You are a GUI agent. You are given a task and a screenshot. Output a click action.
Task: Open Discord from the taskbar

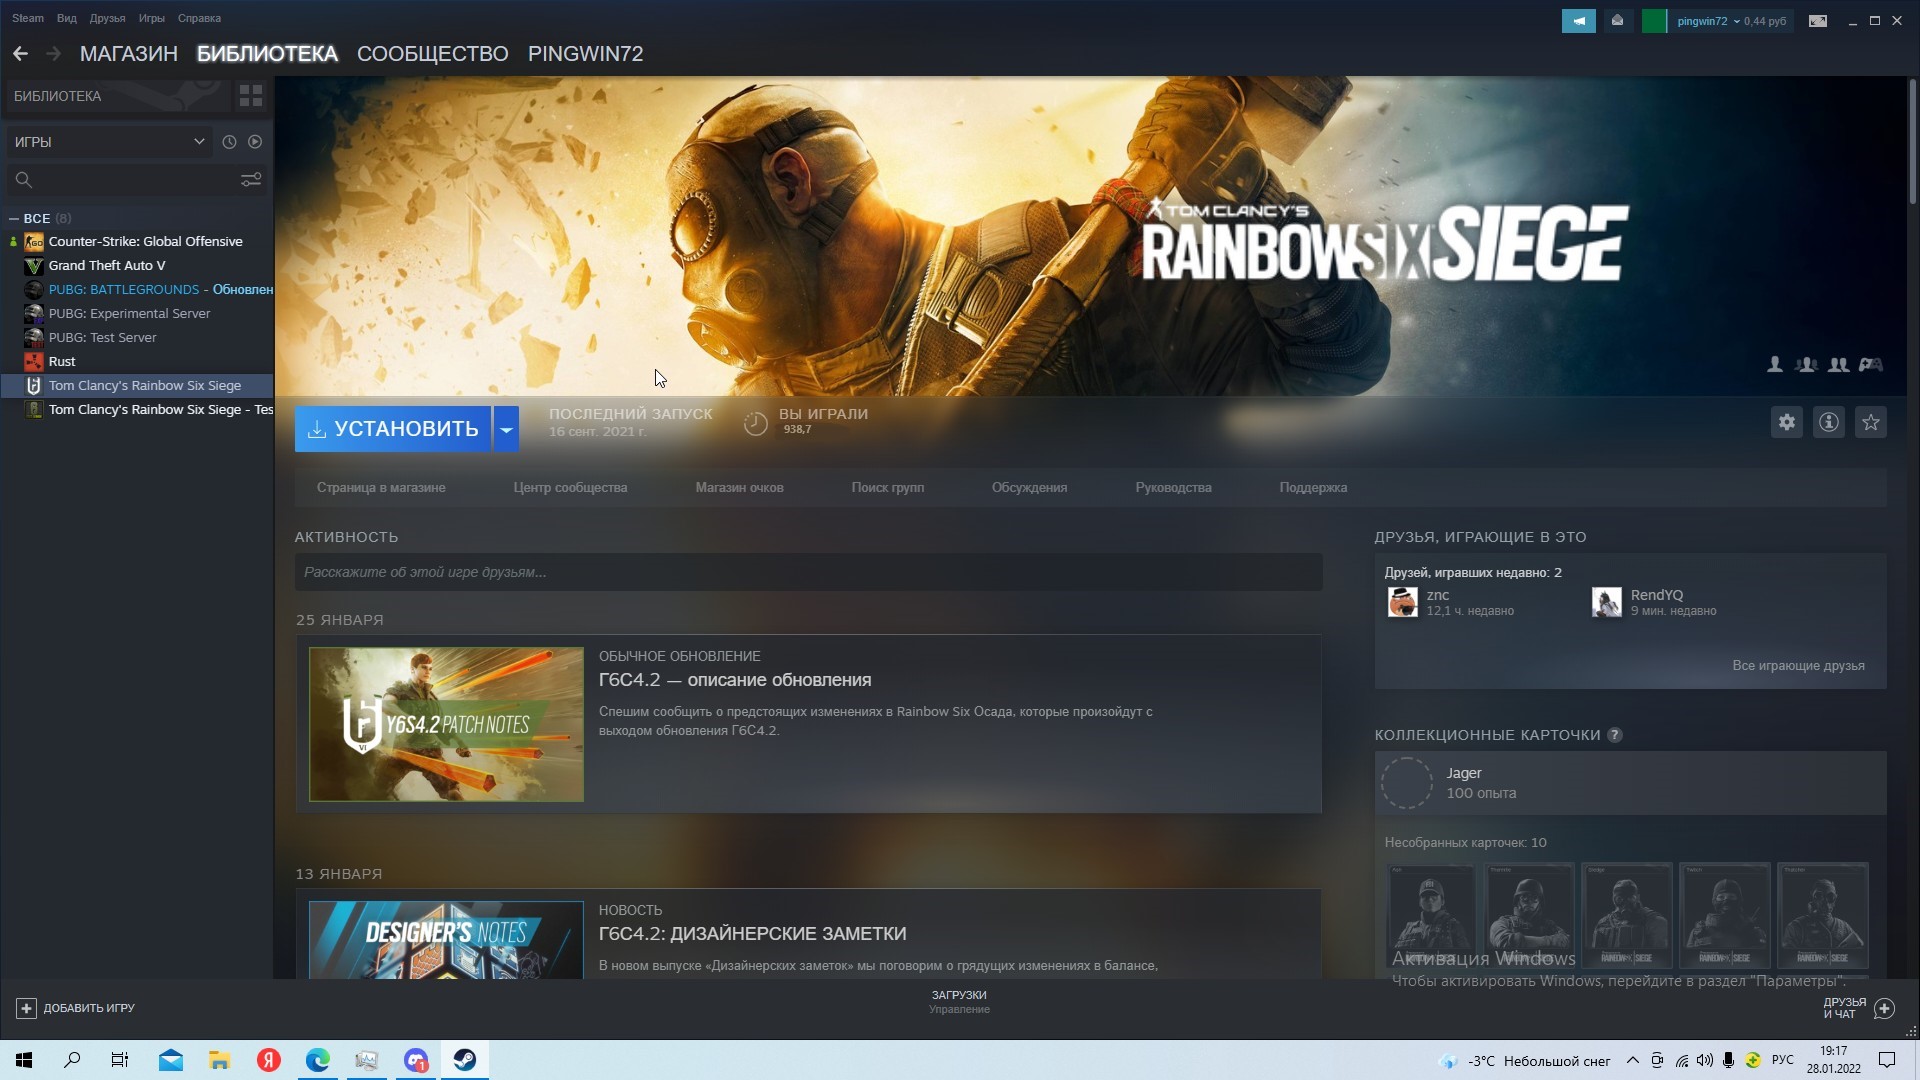click(416, 1060)
